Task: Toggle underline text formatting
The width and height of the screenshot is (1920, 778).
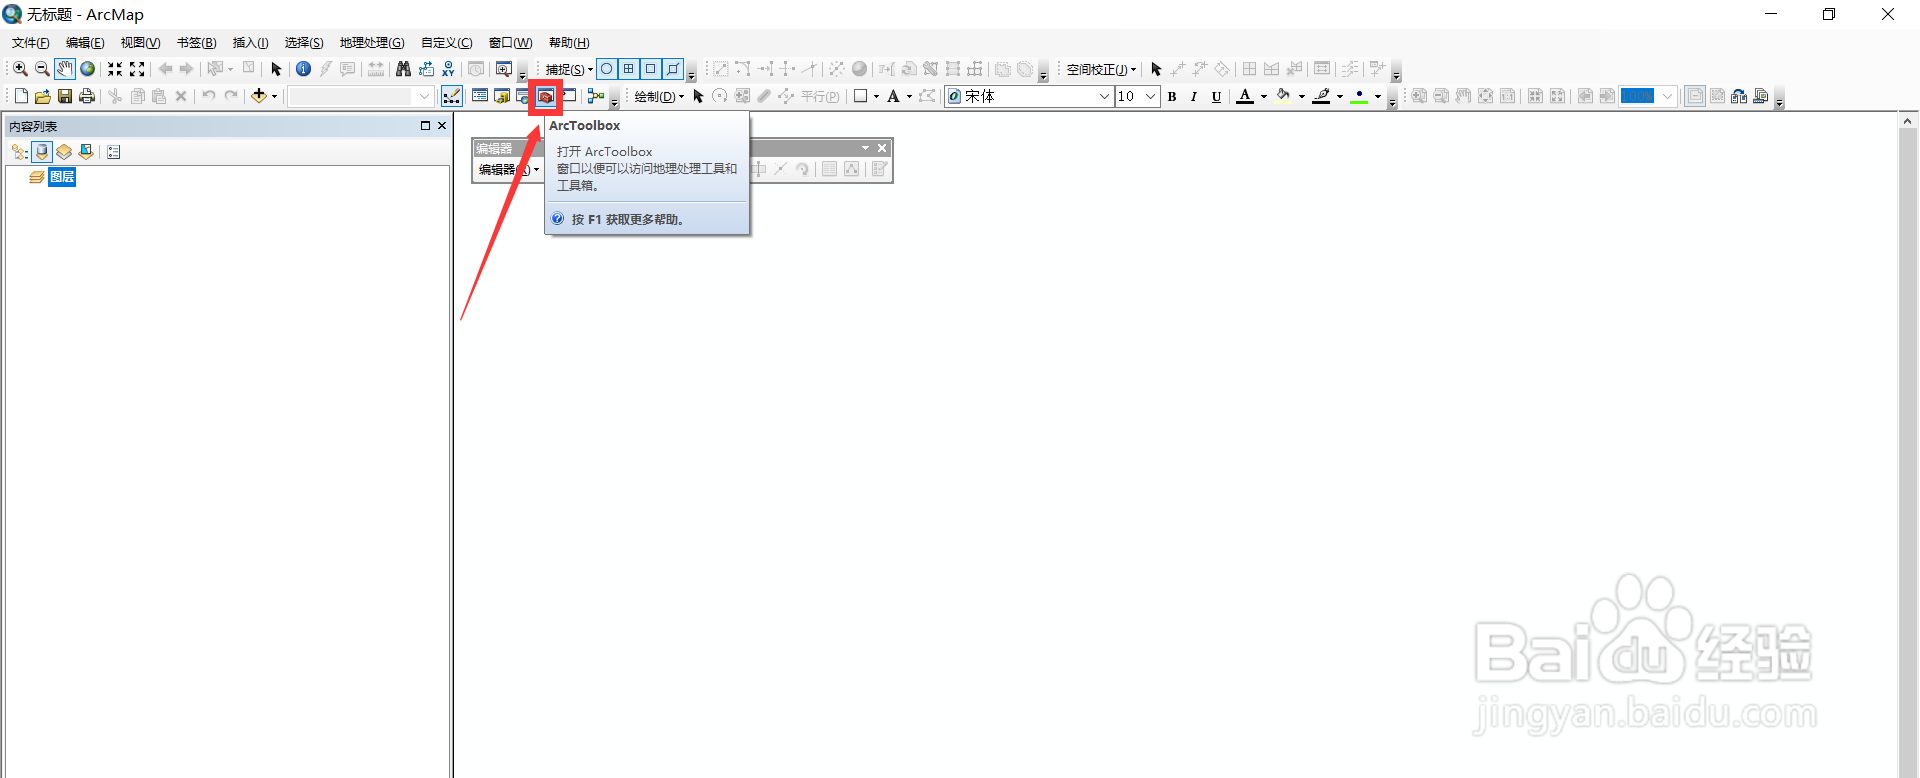Action: click(1216, 96)
